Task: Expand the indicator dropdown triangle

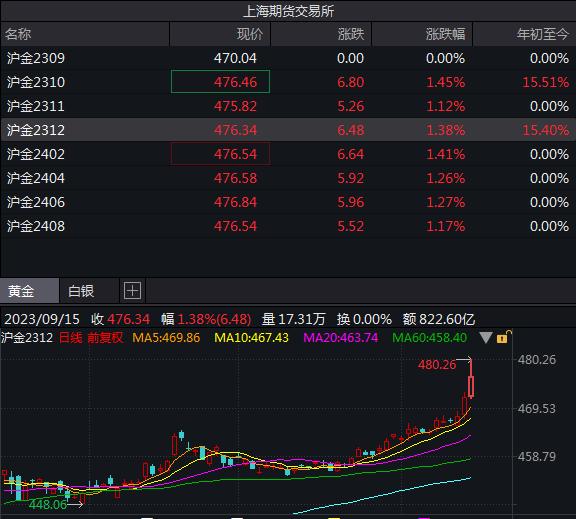Action: click(x=486, y=338)
